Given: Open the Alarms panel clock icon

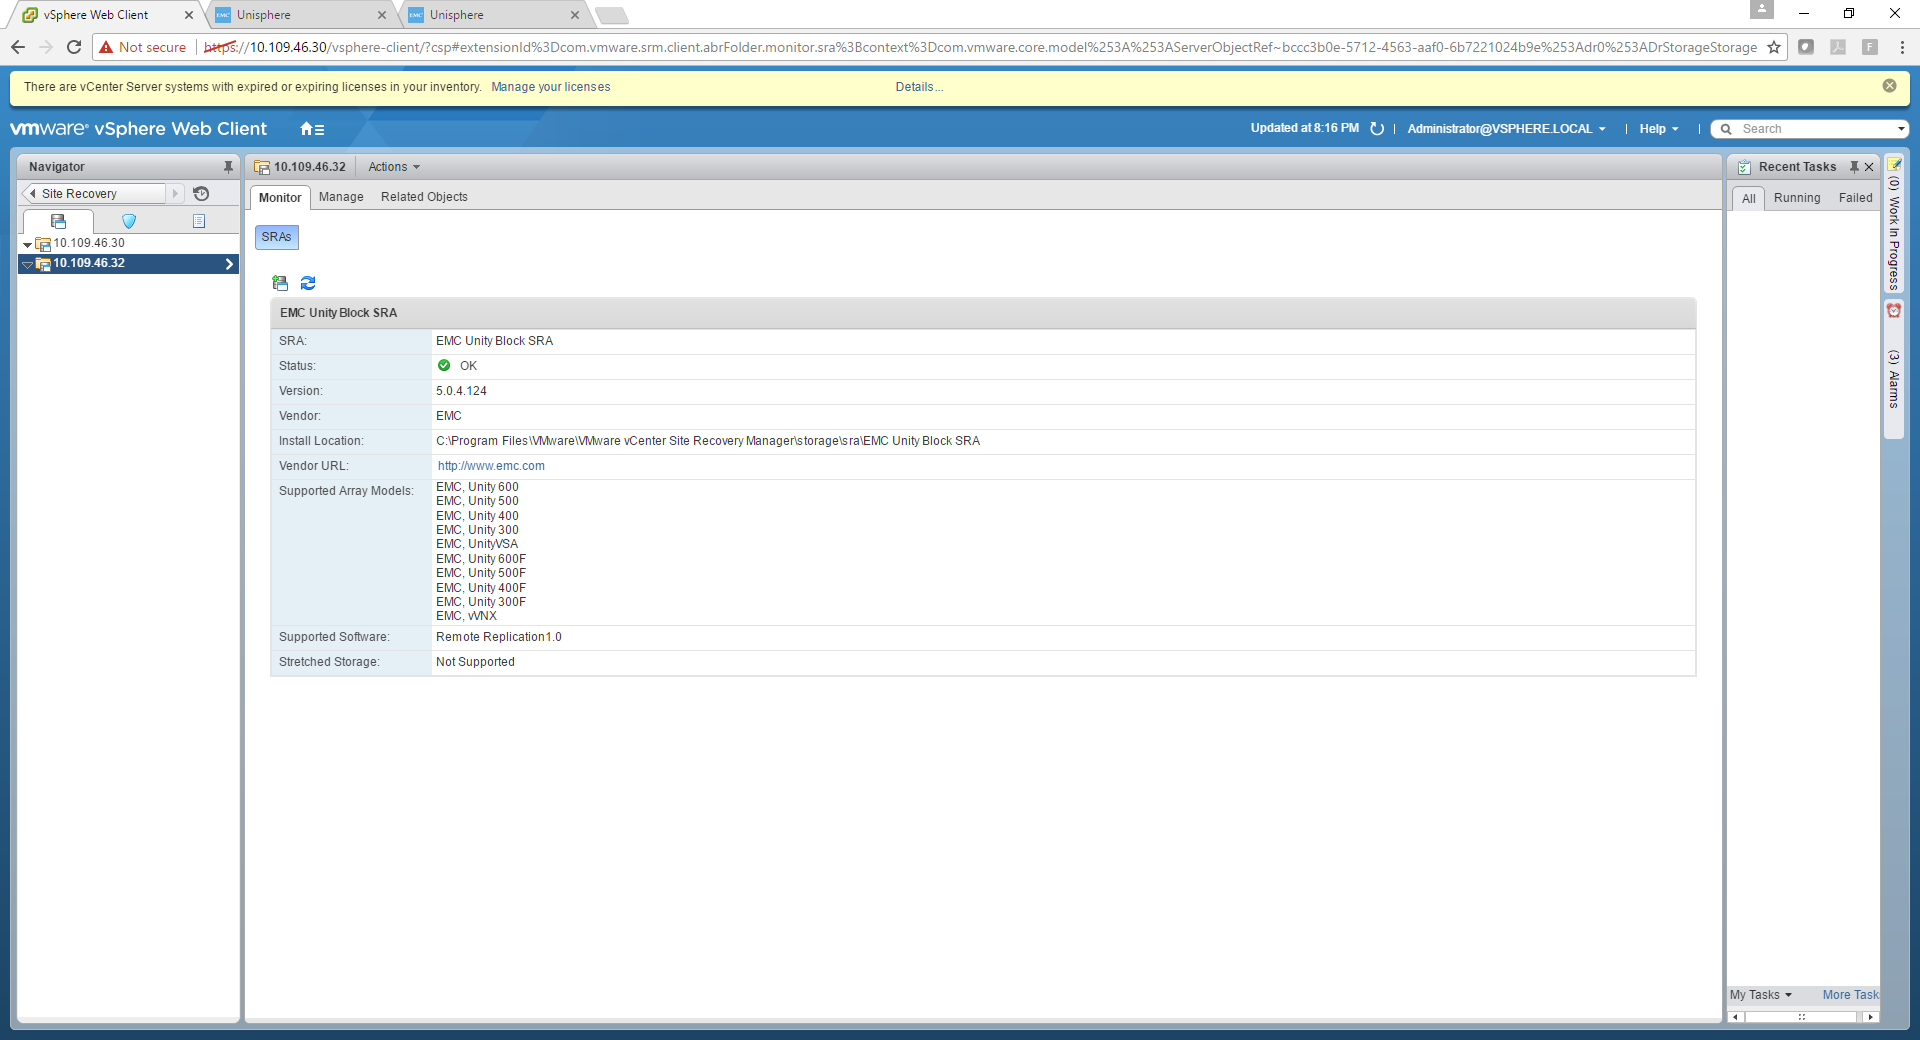Looking at the screenshot, I should tap(1894, 311).
